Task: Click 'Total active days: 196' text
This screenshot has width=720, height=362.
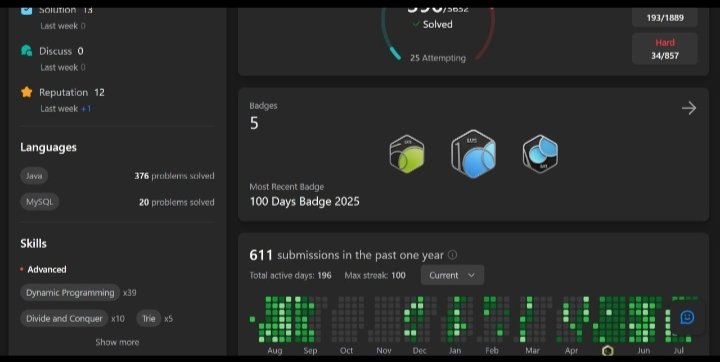Action: pos(290,275)
